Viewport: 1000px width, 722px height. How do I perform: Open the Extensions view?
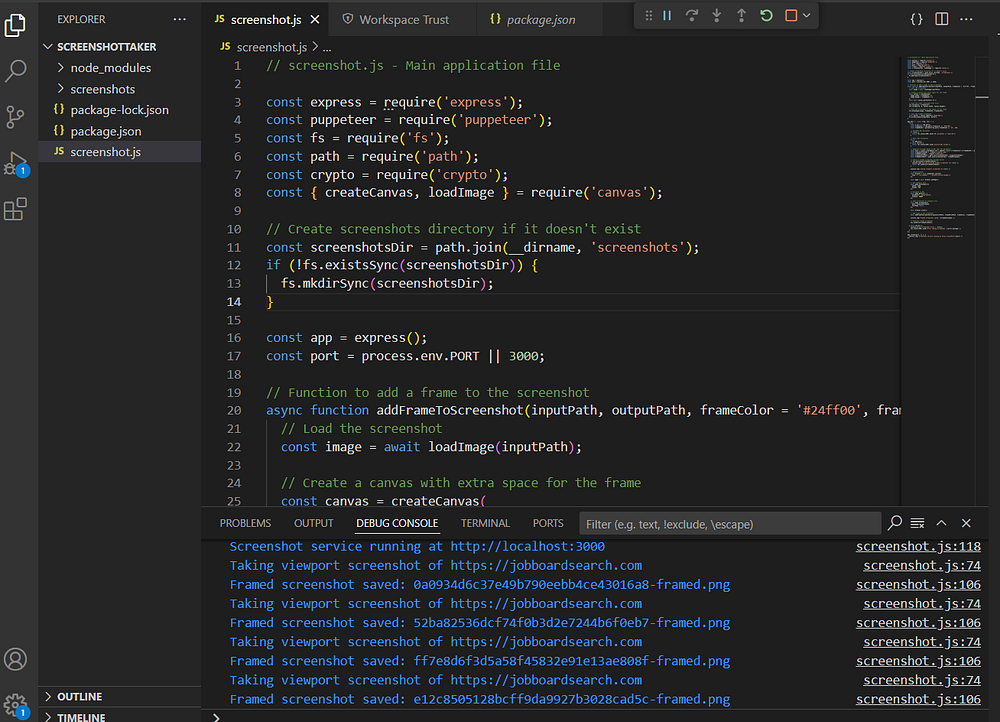16,209
